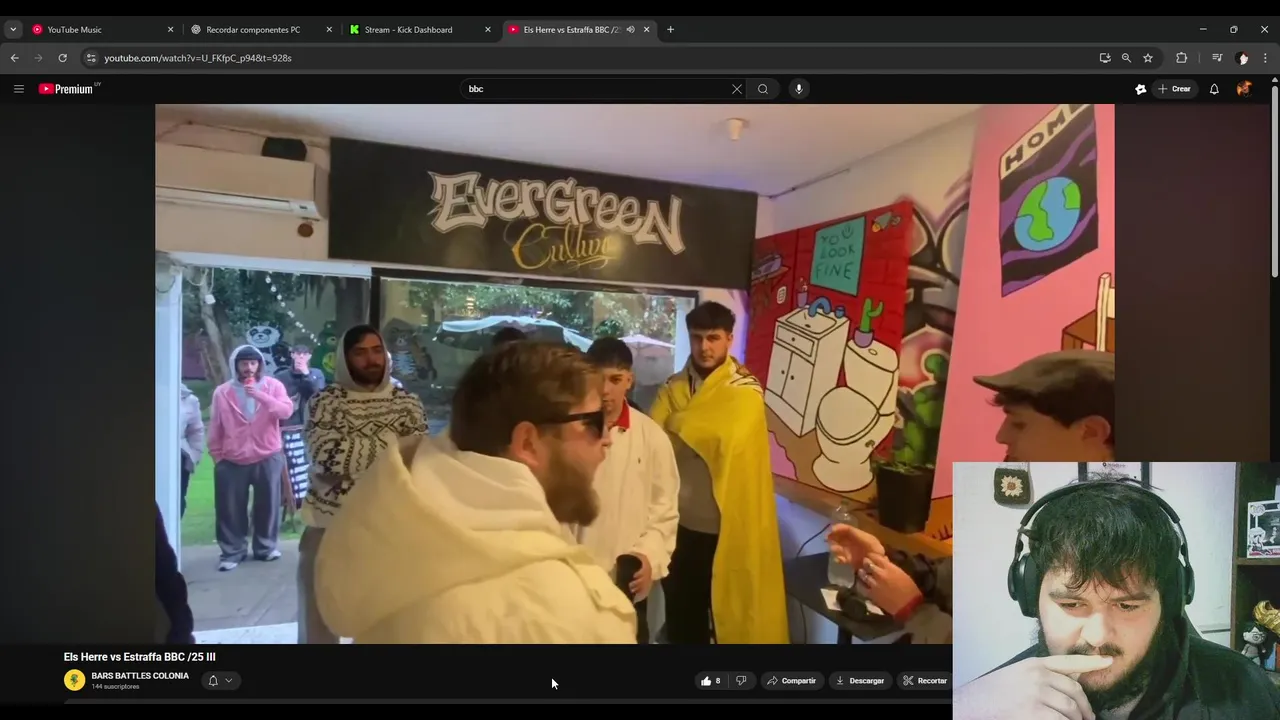
Task: Focus the address bar URL
Action: click(198, 58)
